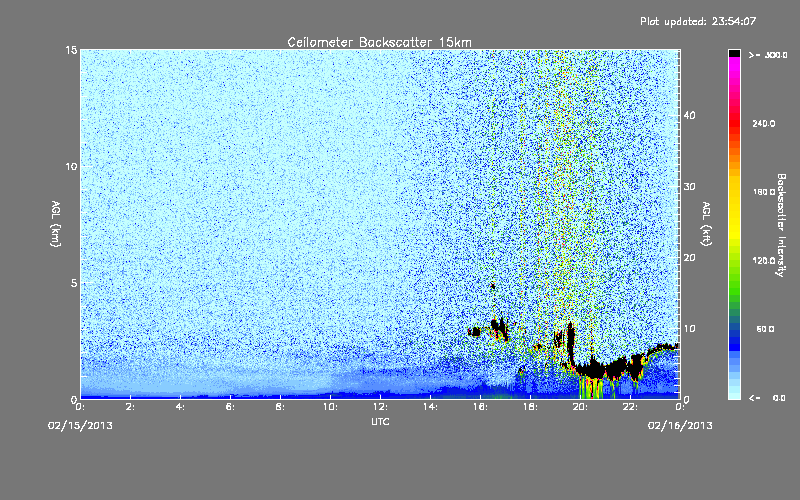The height and width of the screenshot is (500, 800).
Task: Click the colorbar maximum label 300.0
Action: (x=776, y=55)
